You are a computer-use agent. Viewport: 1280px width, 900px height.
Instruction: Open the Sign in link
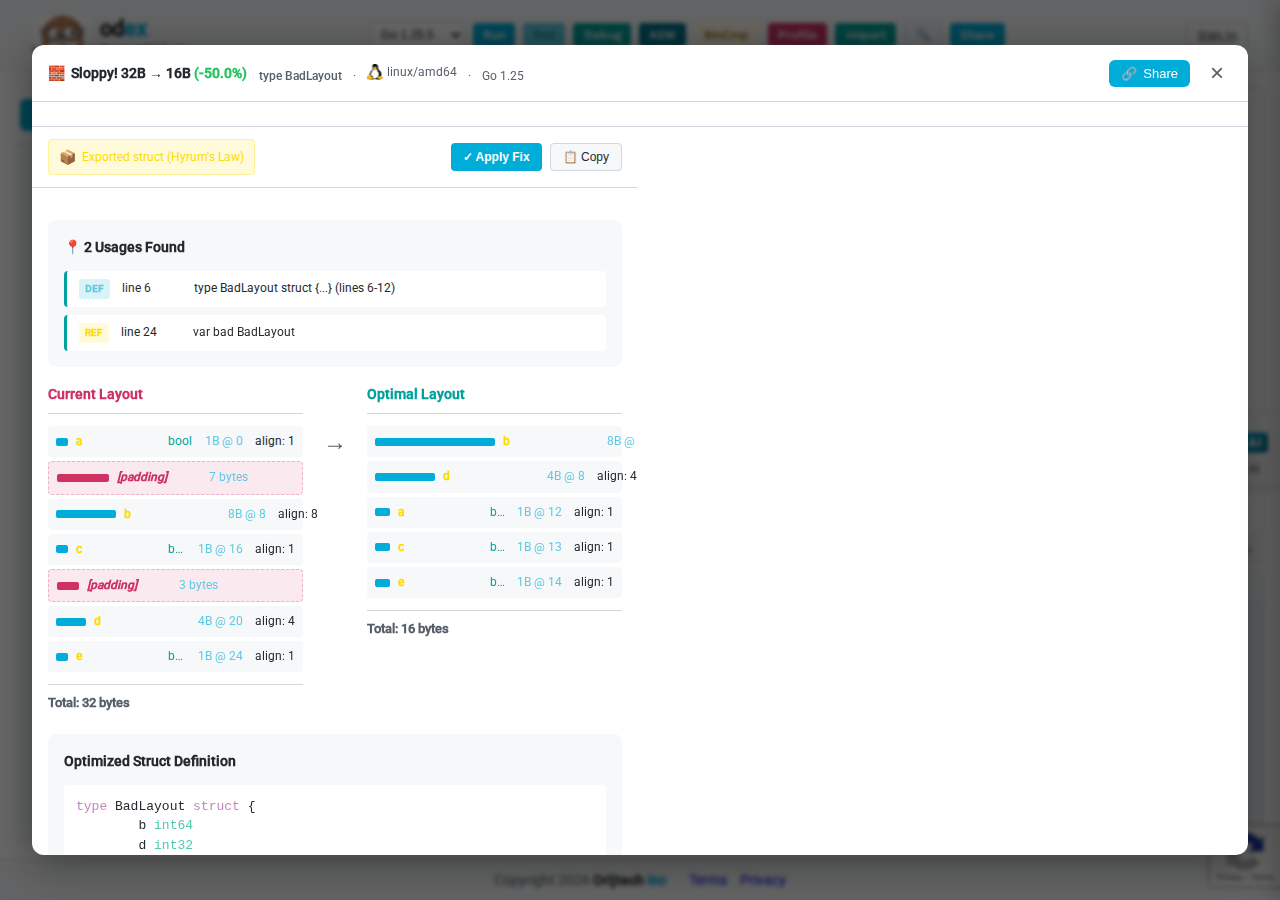[x=1216, y=35]
